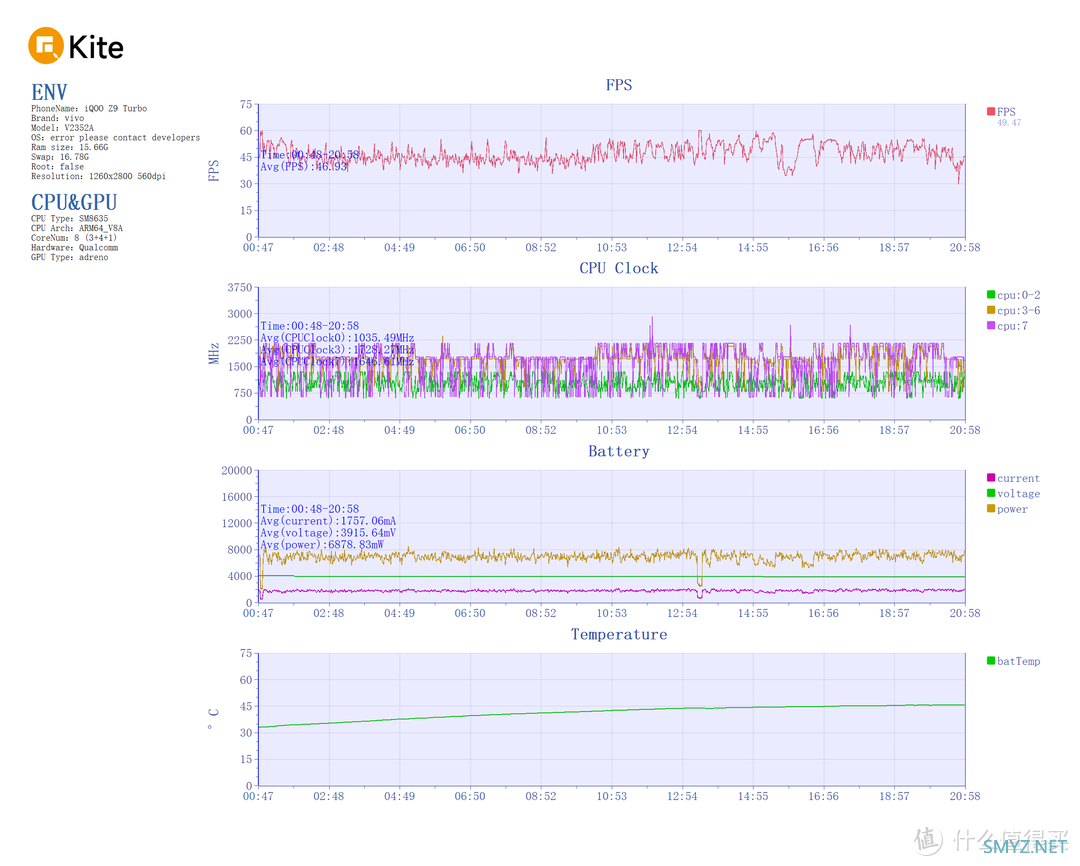Click the green cpu:0-2 legend swatch
The image size is (1080, 866).
point(991,295)
